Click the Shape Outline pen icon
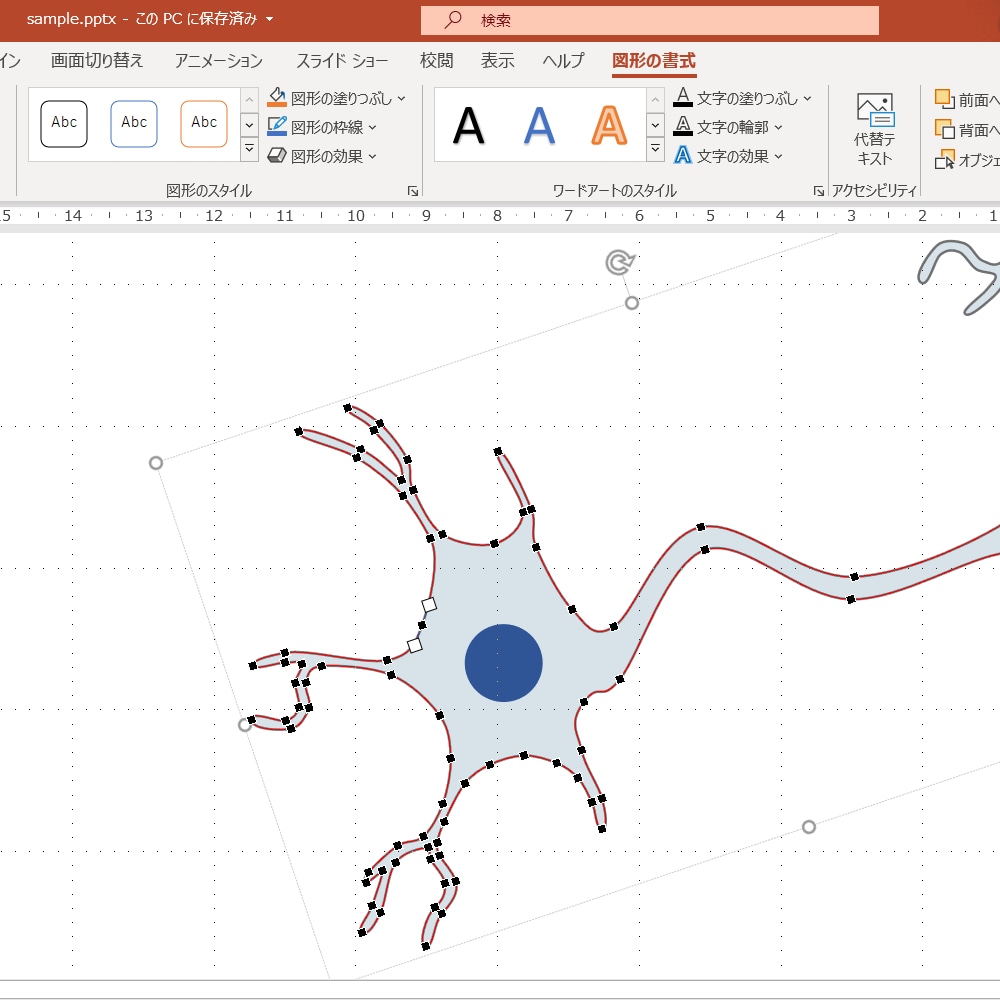The width and height of the screenshot is (1000, 1000). pos(277,126)
